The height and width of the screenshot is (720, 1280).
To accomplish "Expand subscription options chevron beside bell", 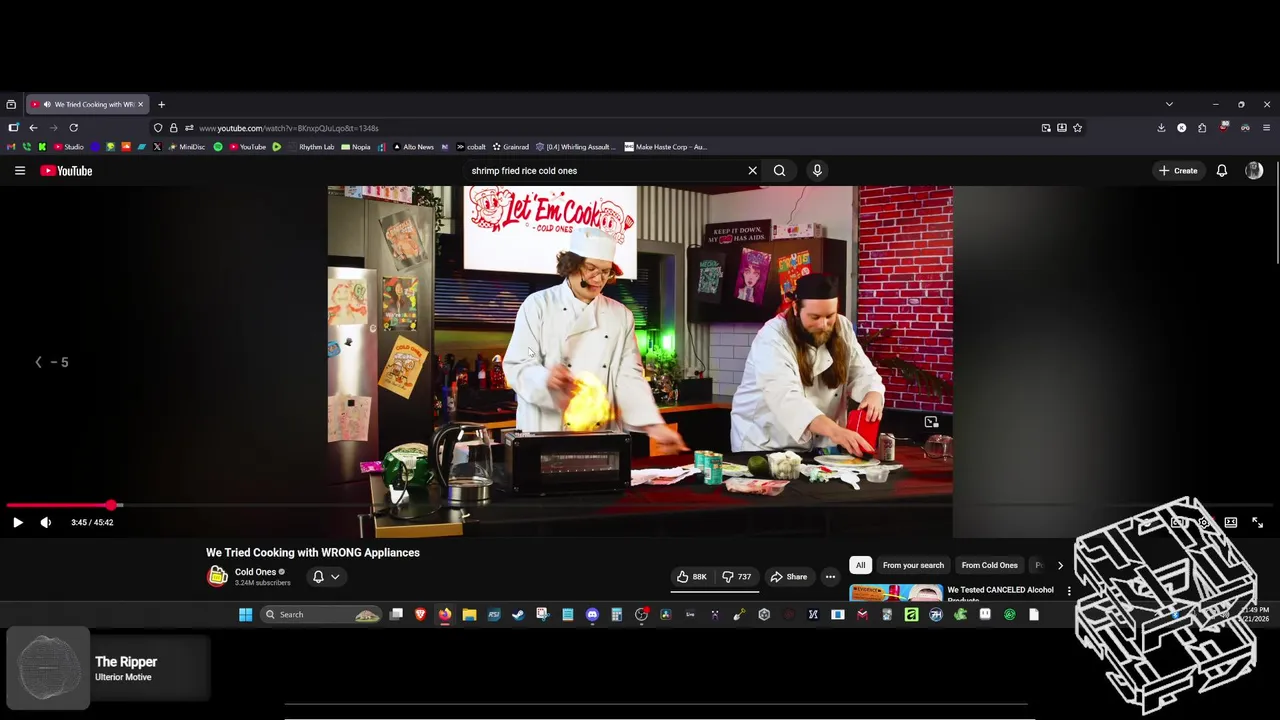I will (x=335, y=577).
